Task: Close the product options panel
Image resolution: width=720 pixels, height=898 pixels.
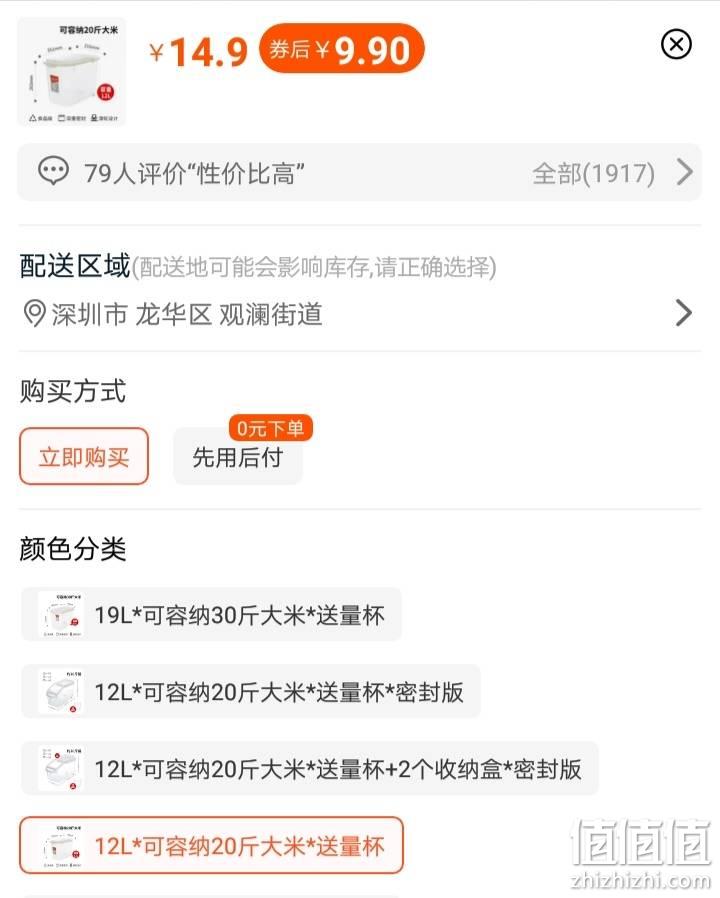Action: 676,45
